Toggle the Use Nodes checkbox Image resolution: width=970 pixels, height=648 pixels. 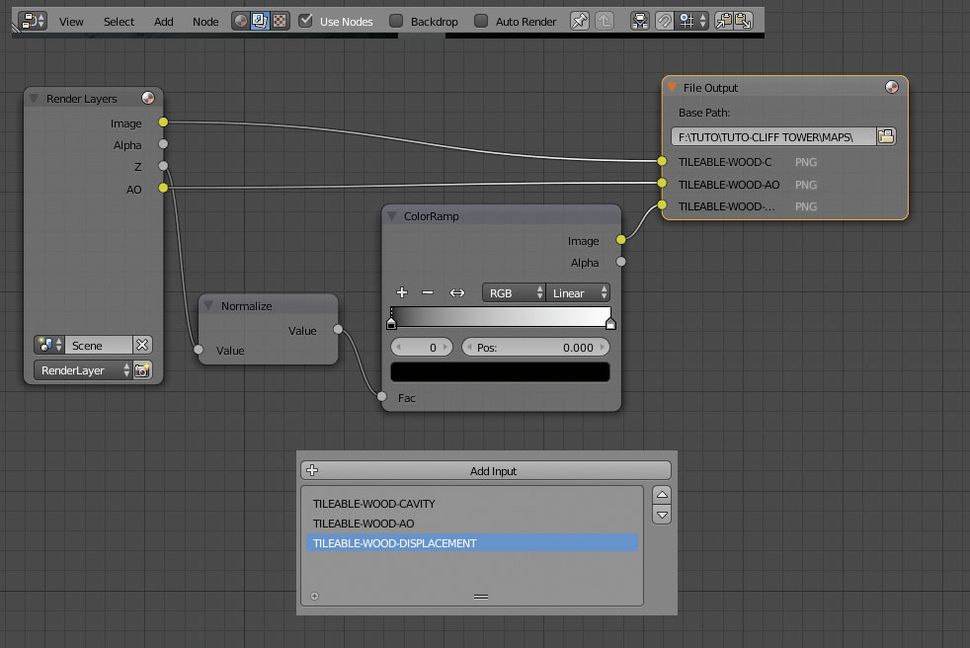click(307, 20)
